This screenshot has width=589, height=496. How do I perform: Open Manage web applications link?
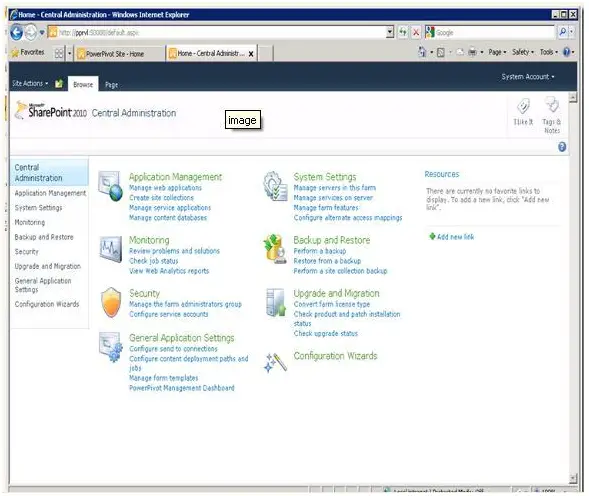click(x=165, y=188)
